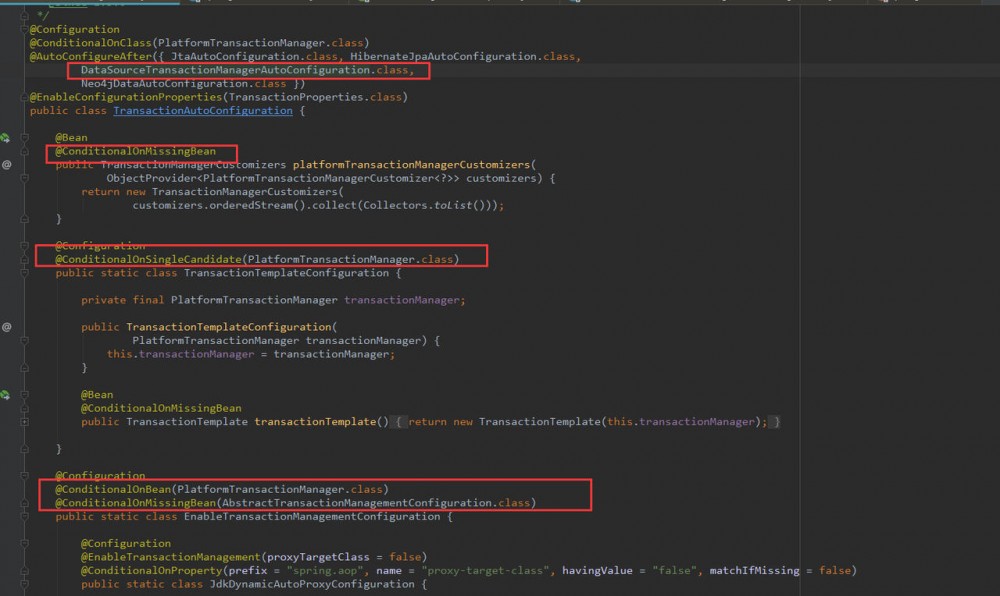Image resolution: width=1000 pixels, height=596 pixels.
Task: Click the 'private final' transactionManager field name
Action: point(402,300)
